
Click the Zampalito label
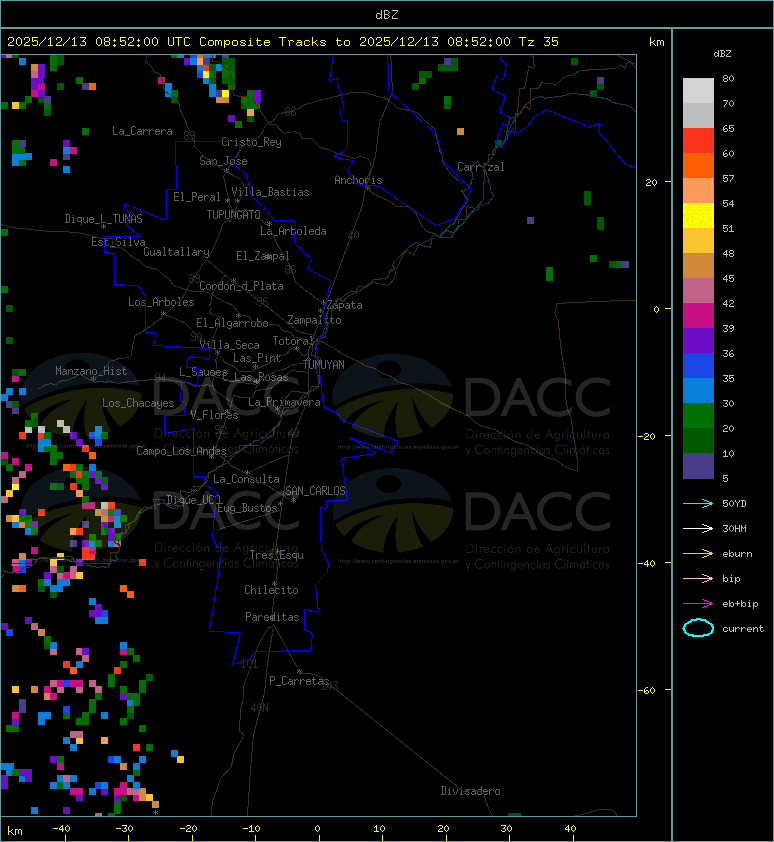click(314, 321)
